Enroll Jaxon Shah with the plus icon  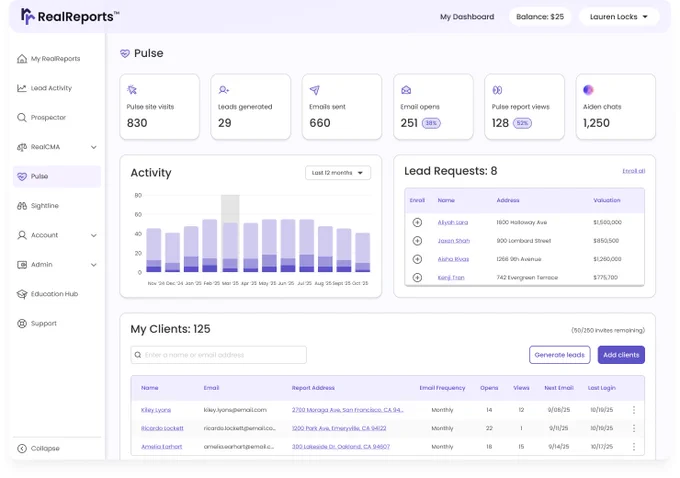(x=417, y=241)
